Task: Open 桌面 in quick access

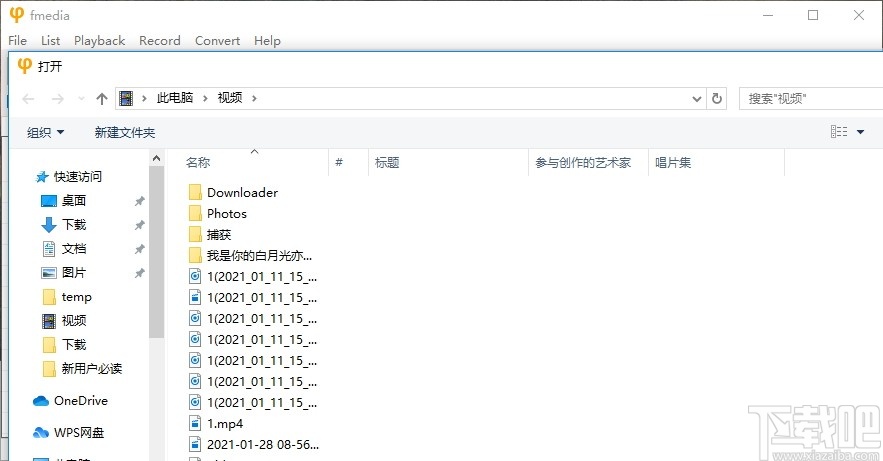Action: point(74,200)
